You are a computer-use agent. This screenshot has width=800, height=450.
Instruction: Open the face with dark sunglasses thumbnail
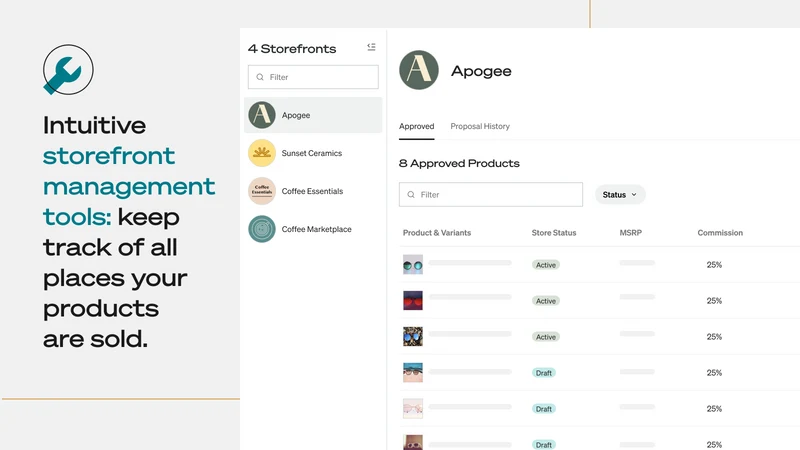(413, 372)
